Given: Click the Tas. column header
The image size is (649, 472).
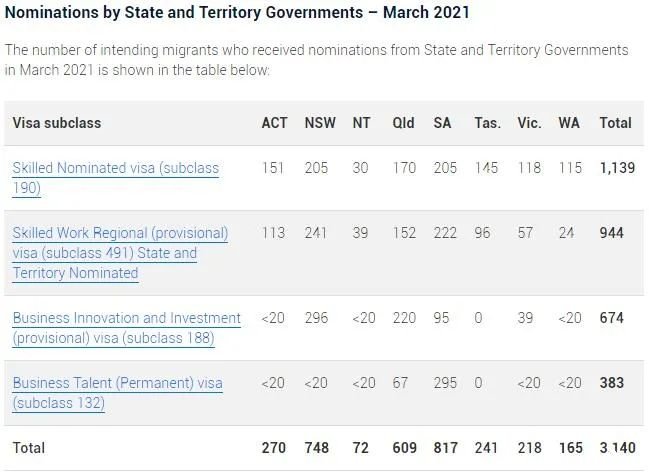Looking at the screenshot, I should [x=488, y=123].
